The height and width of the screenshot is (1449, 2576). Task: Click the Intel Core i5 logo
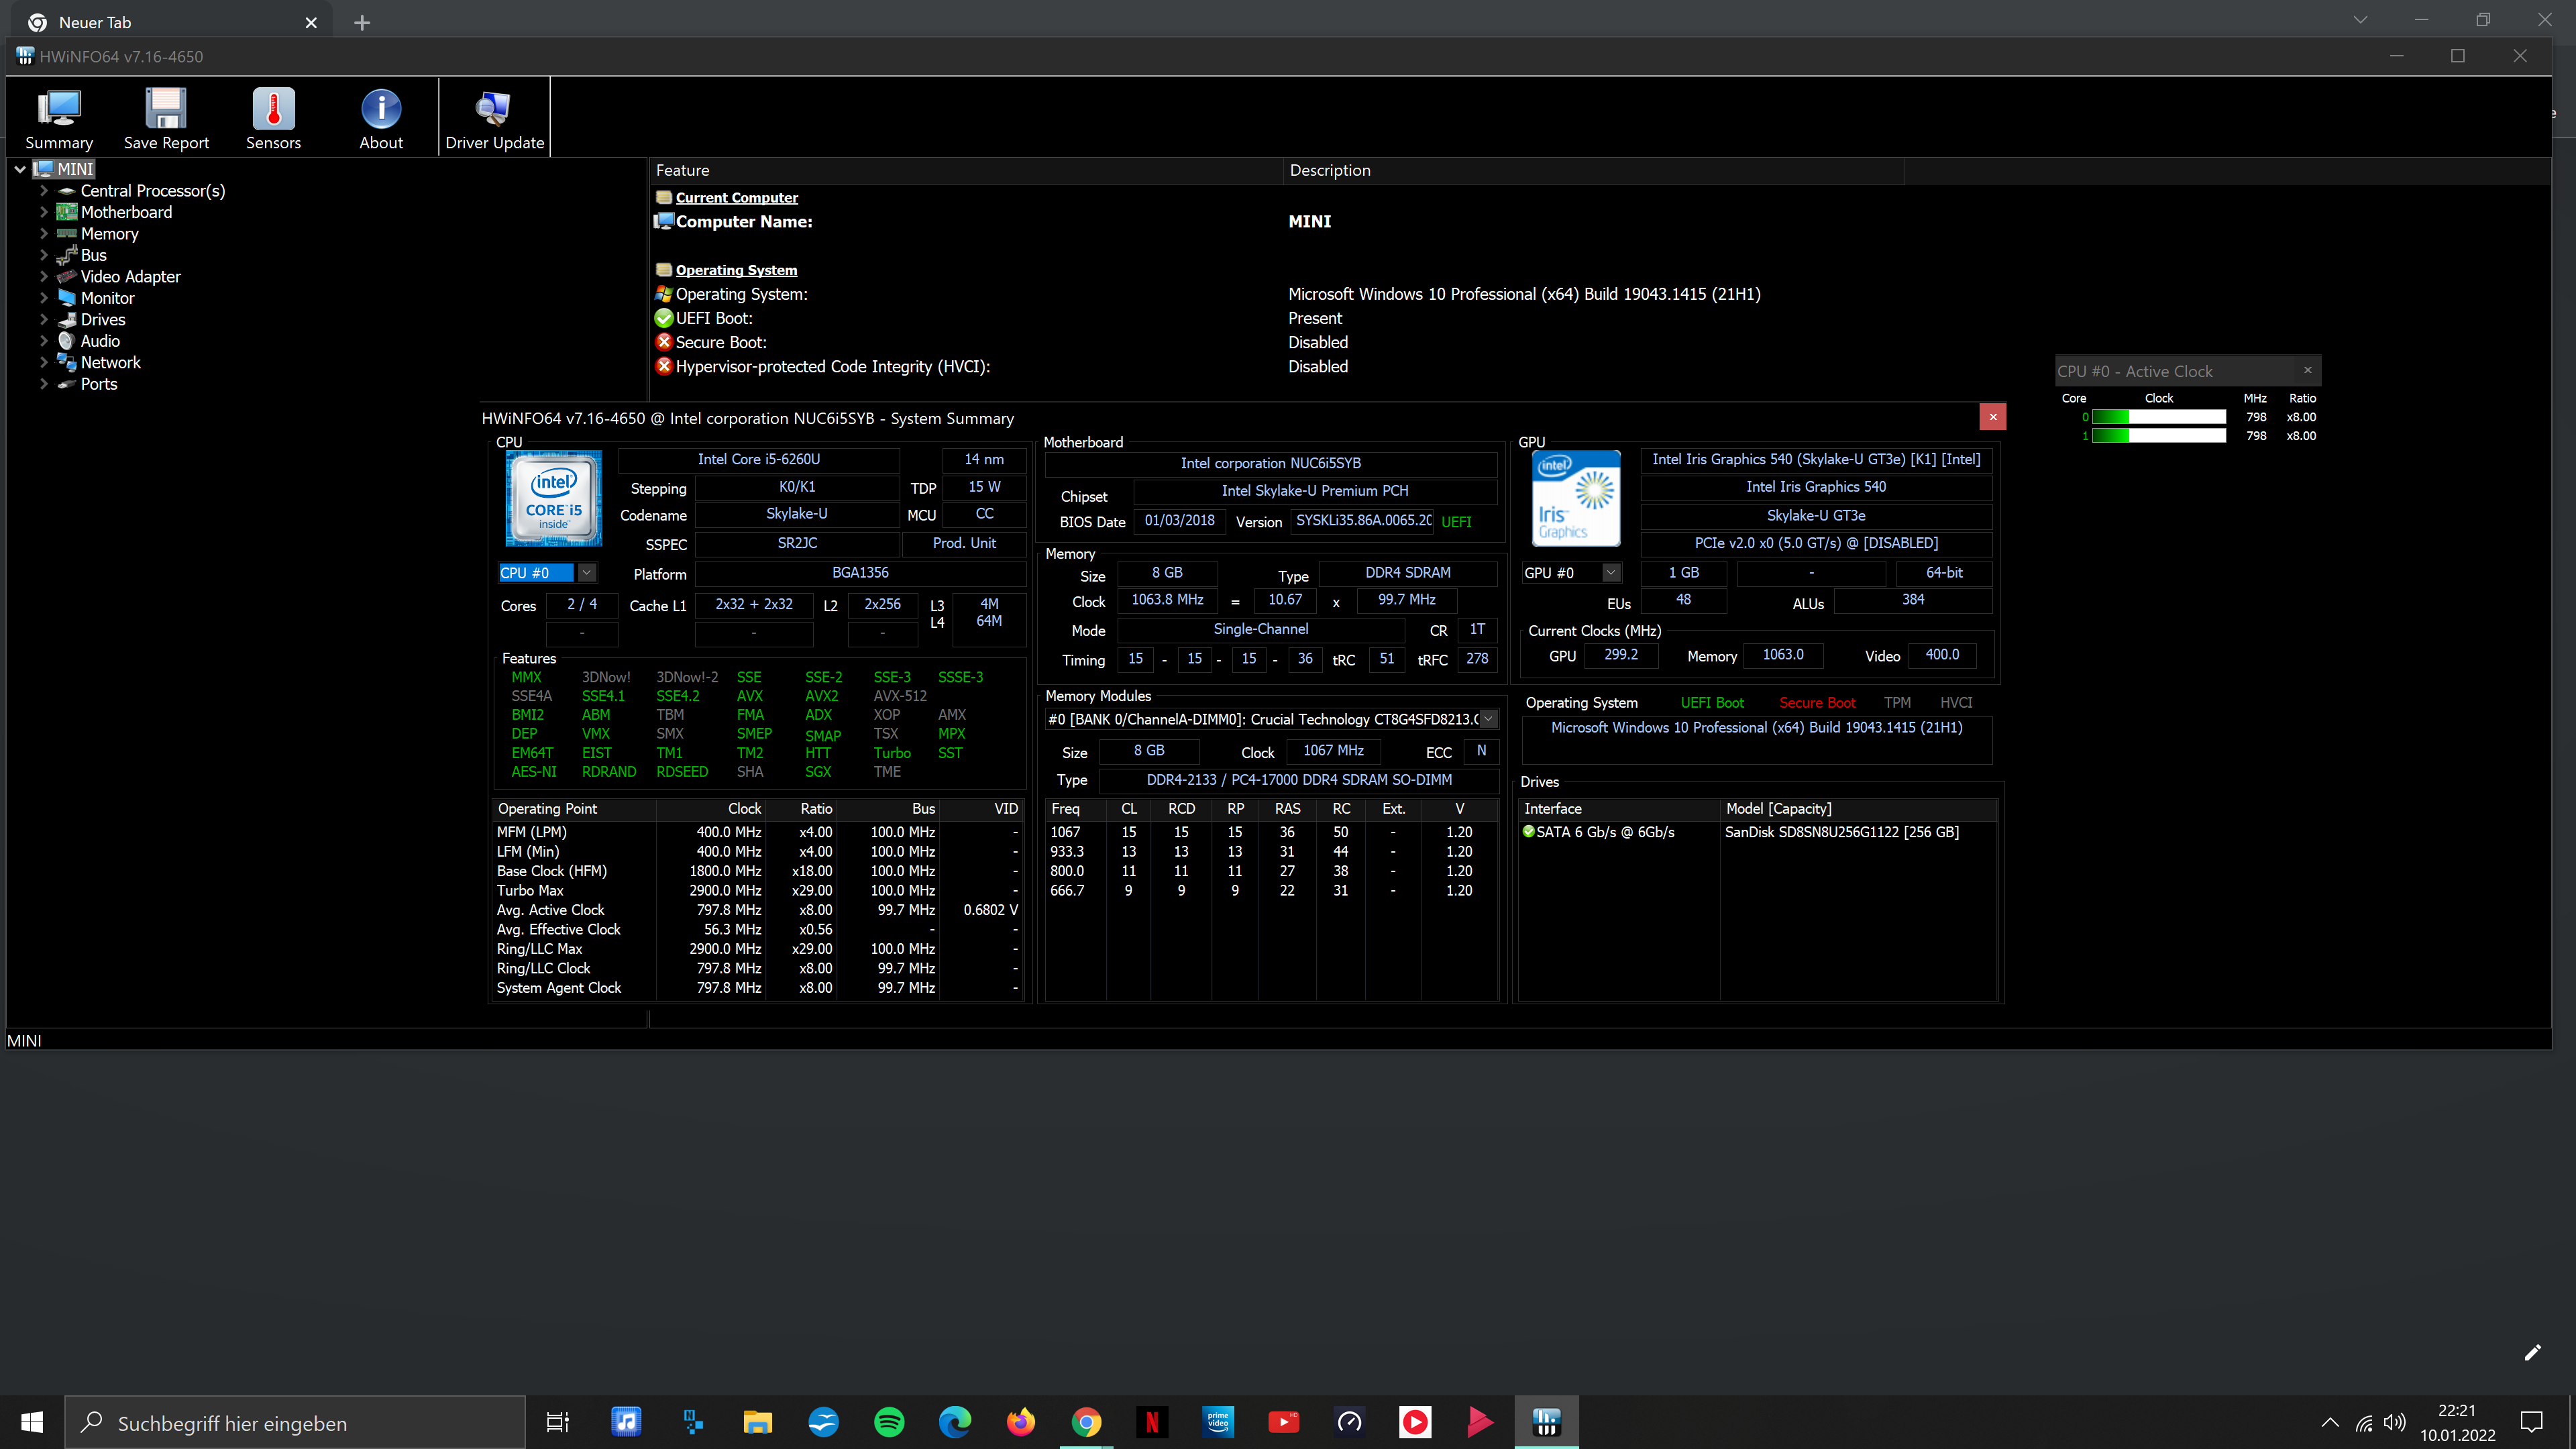[553, 497]
